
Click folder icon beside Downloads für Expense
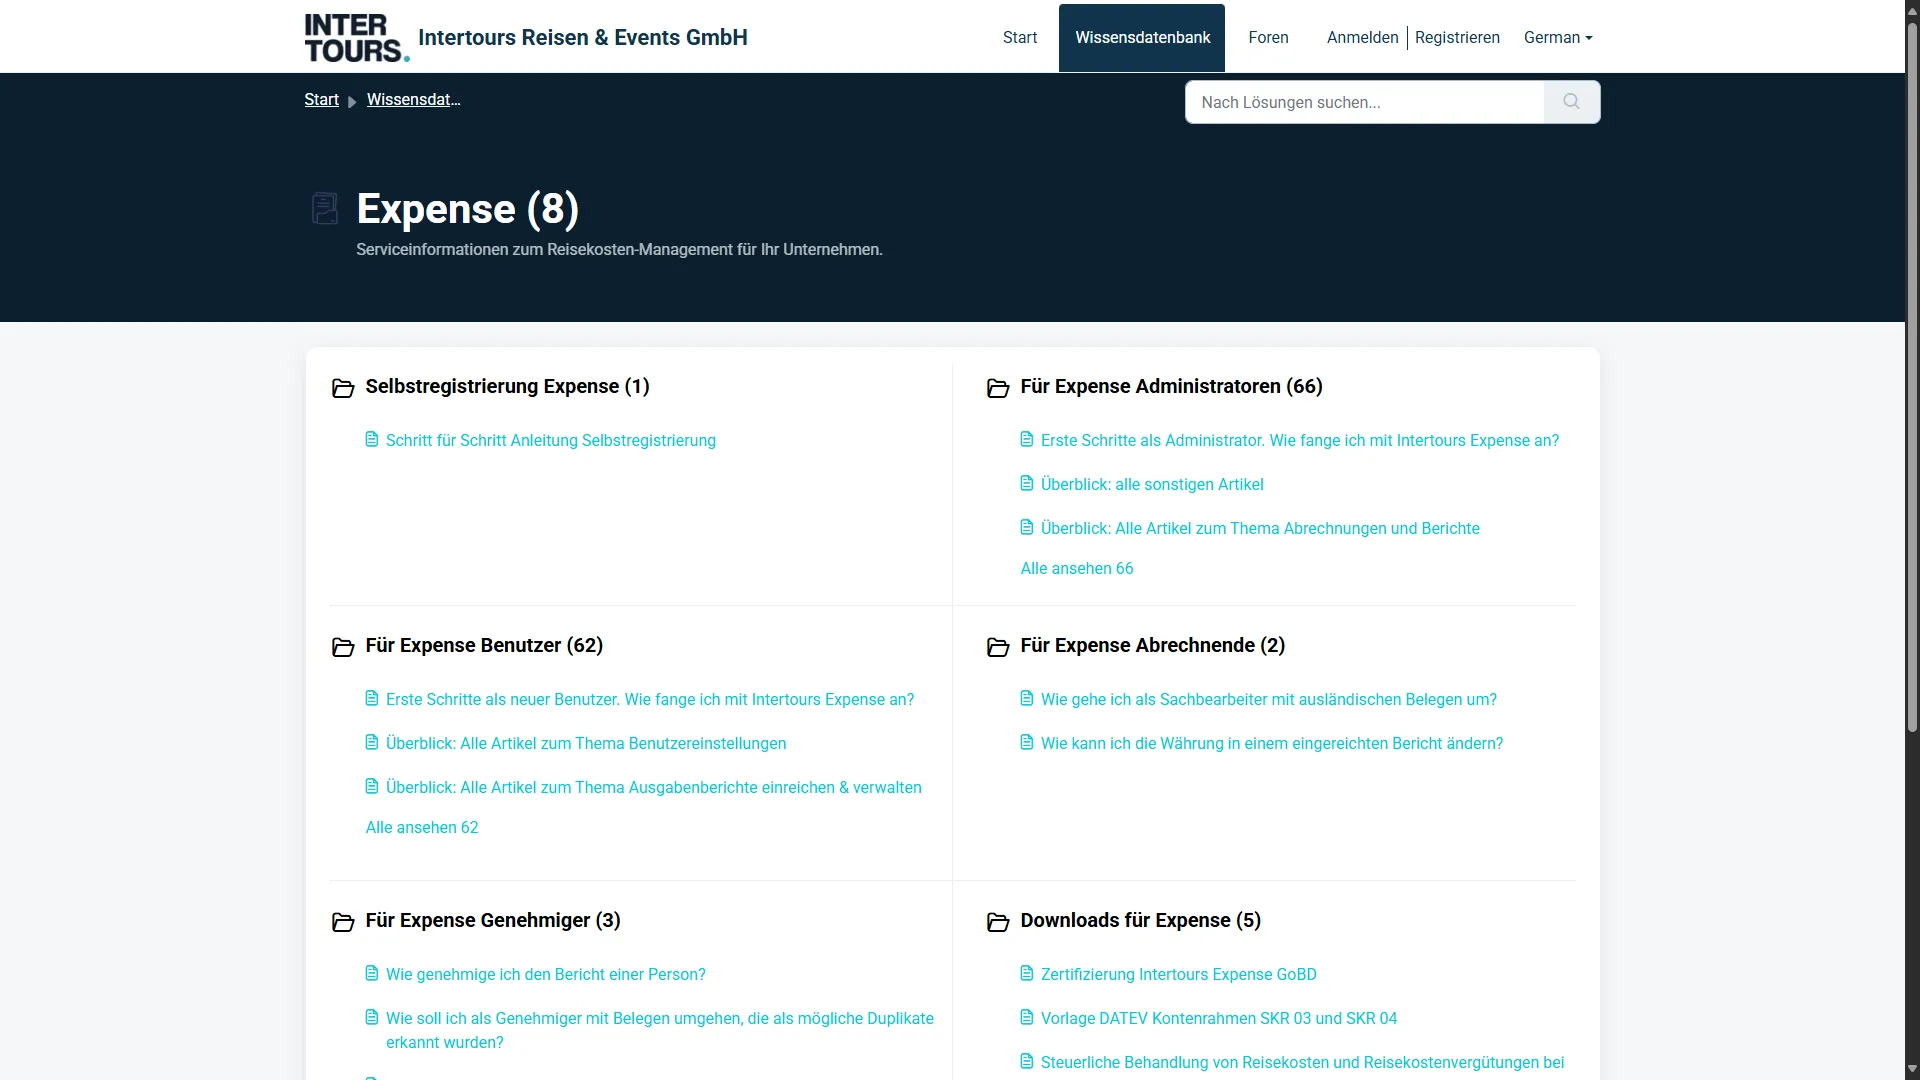[999, 922]
